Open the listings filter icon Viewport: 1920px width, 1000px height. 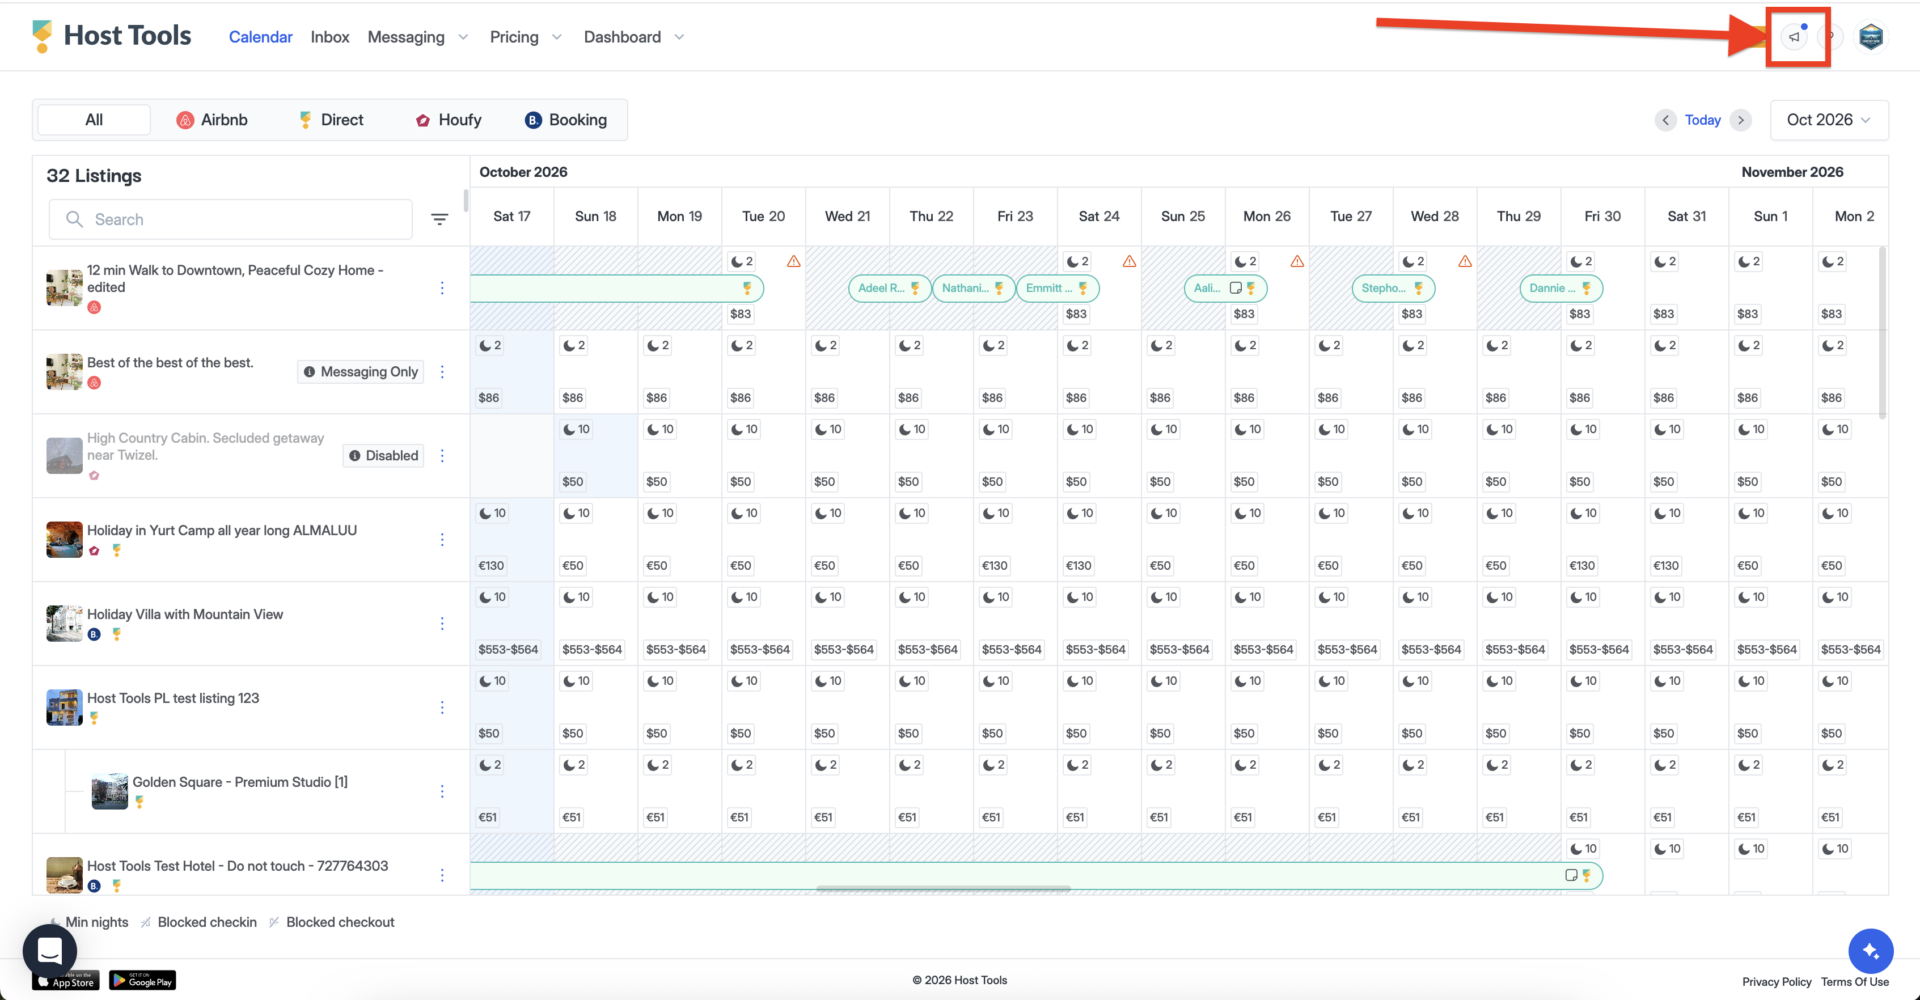(439, 219)
